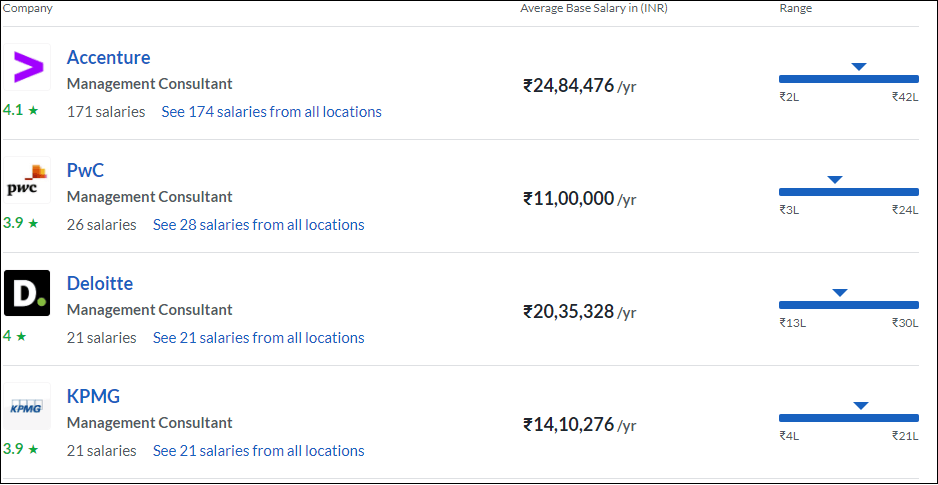Click Deloitte's Management Consultant title
The height and width of the screenshot is (485, 938).
[150, 310]
